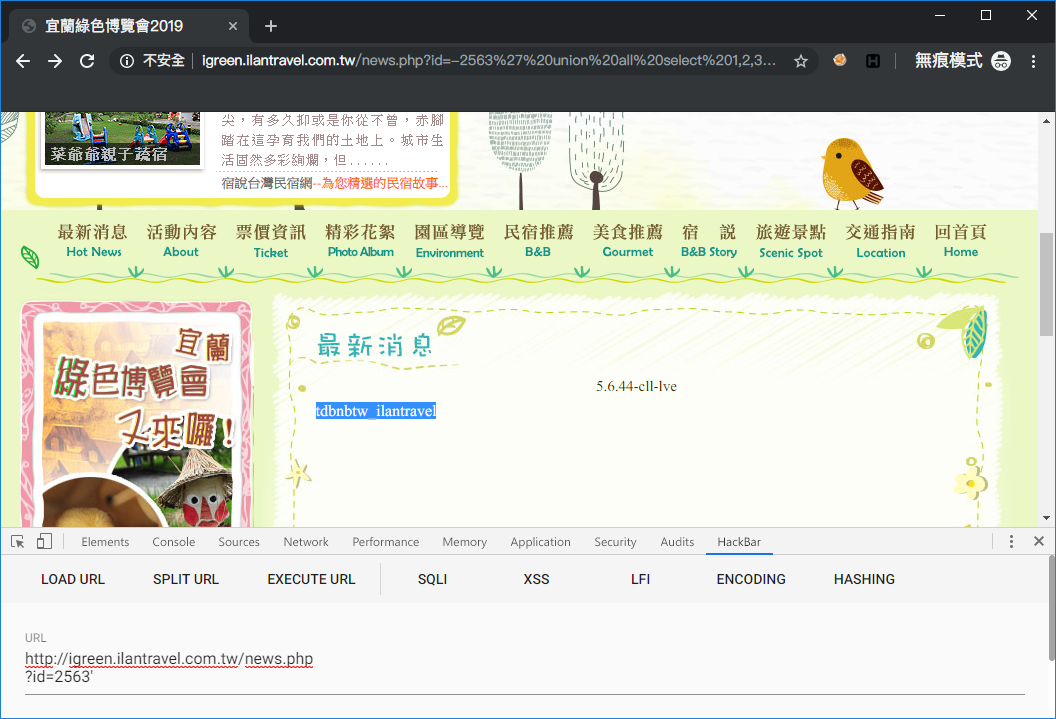Bookmark this page with the star icon
The image size is (1056, 719).
(801, 61)
